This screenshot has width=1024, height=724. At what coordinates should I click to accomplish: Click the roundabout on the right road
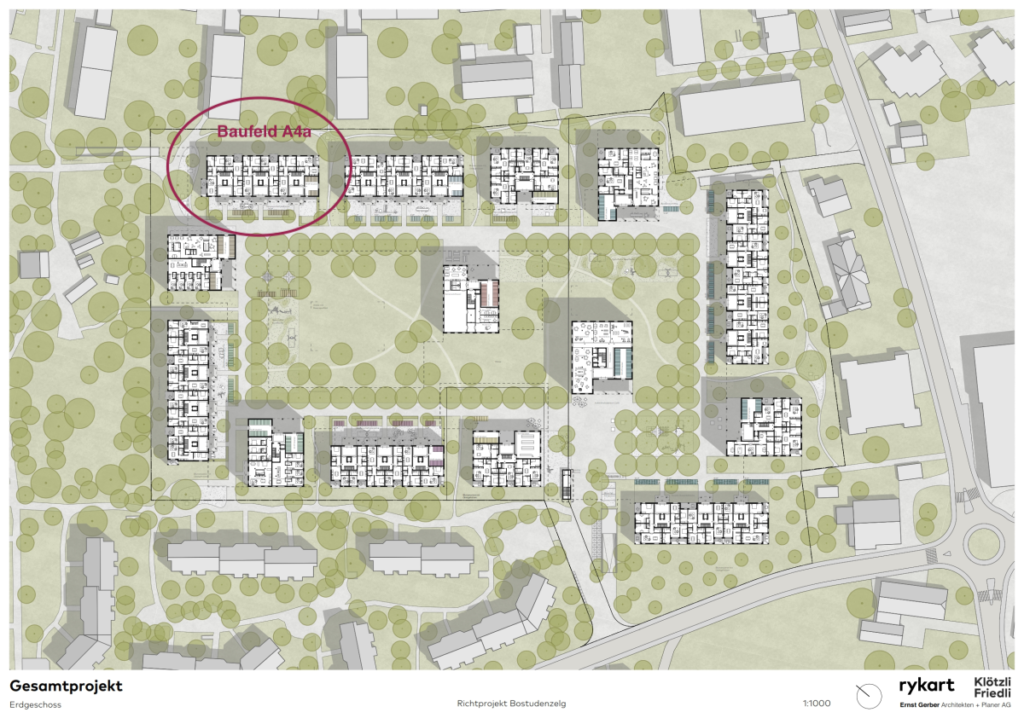click(982, 545)
